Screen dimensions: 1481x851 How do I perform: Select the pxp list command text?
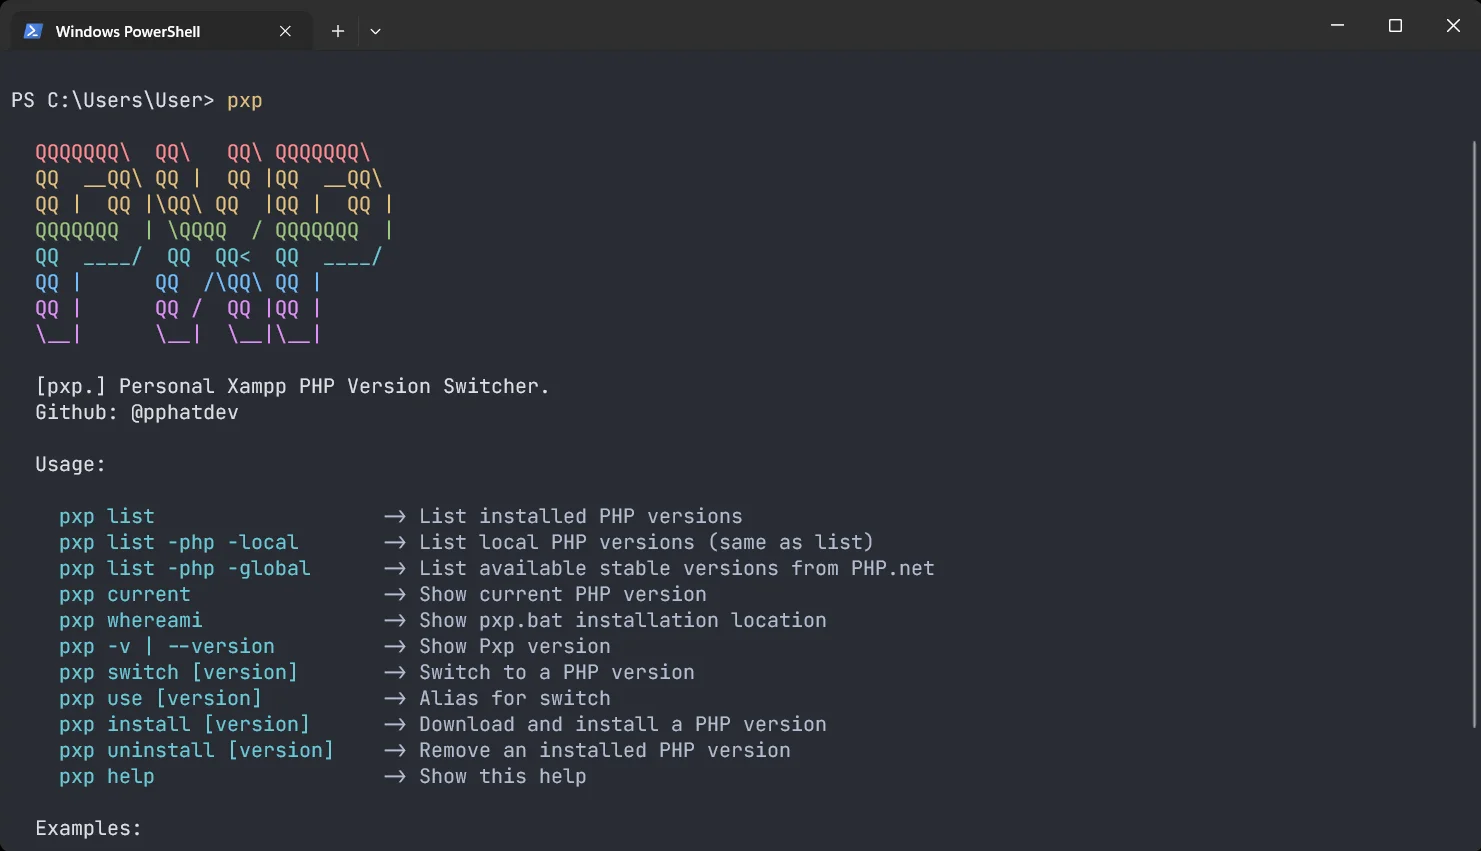(106, 516)
